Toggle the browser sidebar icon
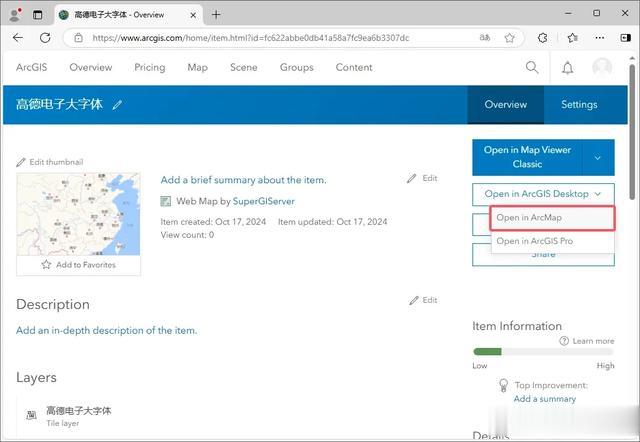640x442 pixels. (x=625, y=38)
